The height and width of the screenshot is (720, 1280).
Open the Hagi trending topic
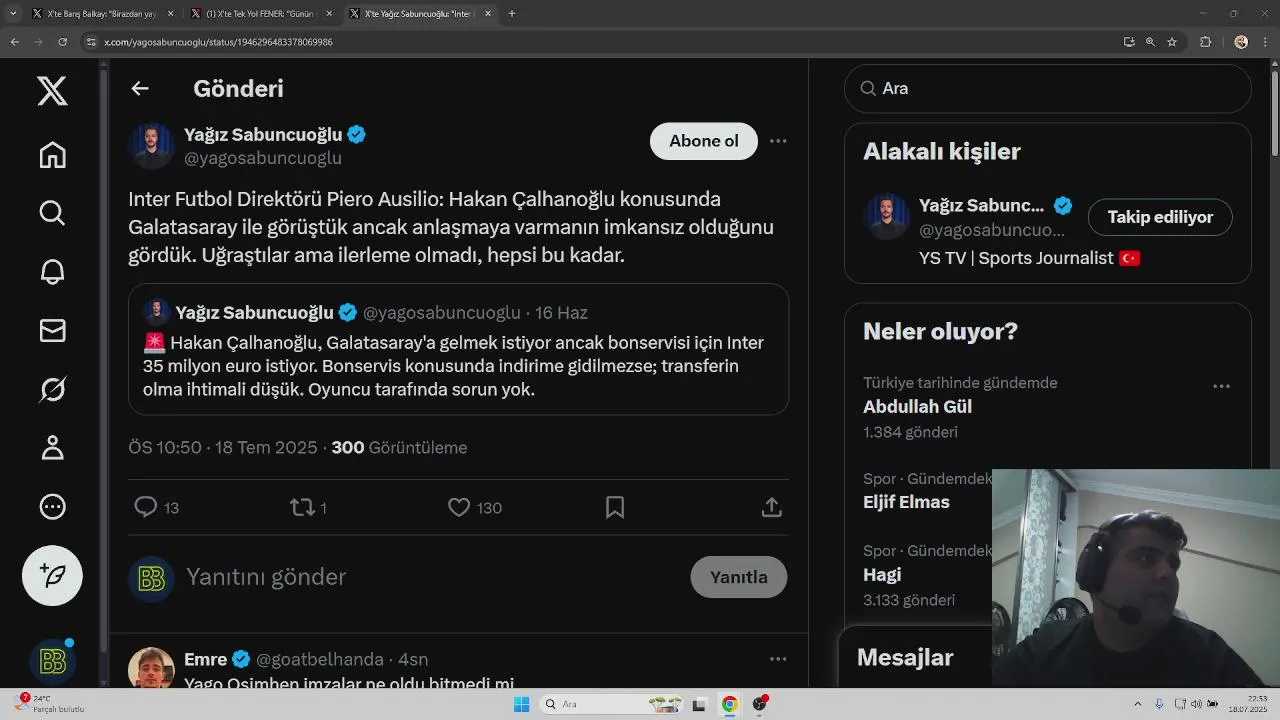[x=882, y=575]
